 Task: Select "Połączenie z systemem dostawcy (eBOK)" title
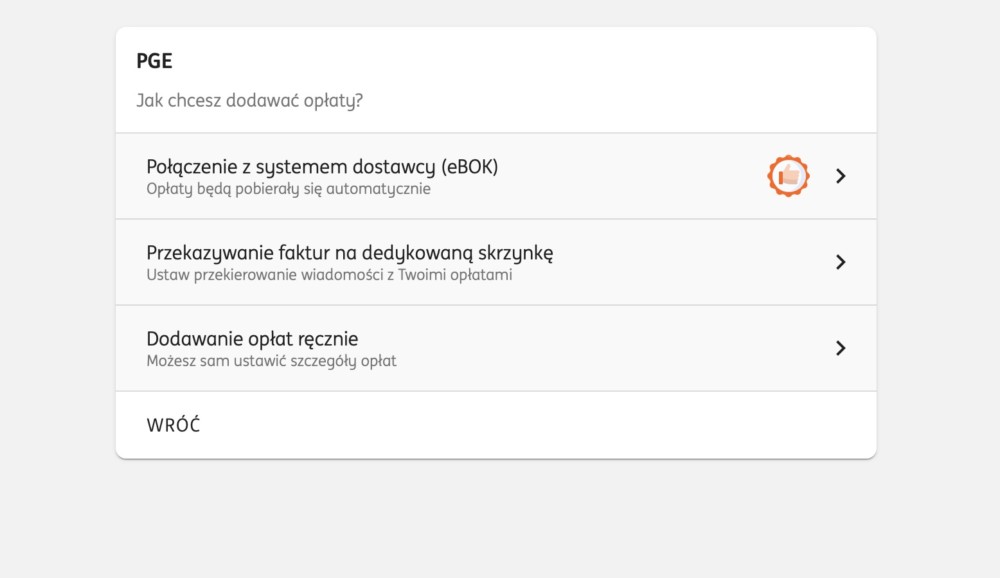tap(322, 167)
